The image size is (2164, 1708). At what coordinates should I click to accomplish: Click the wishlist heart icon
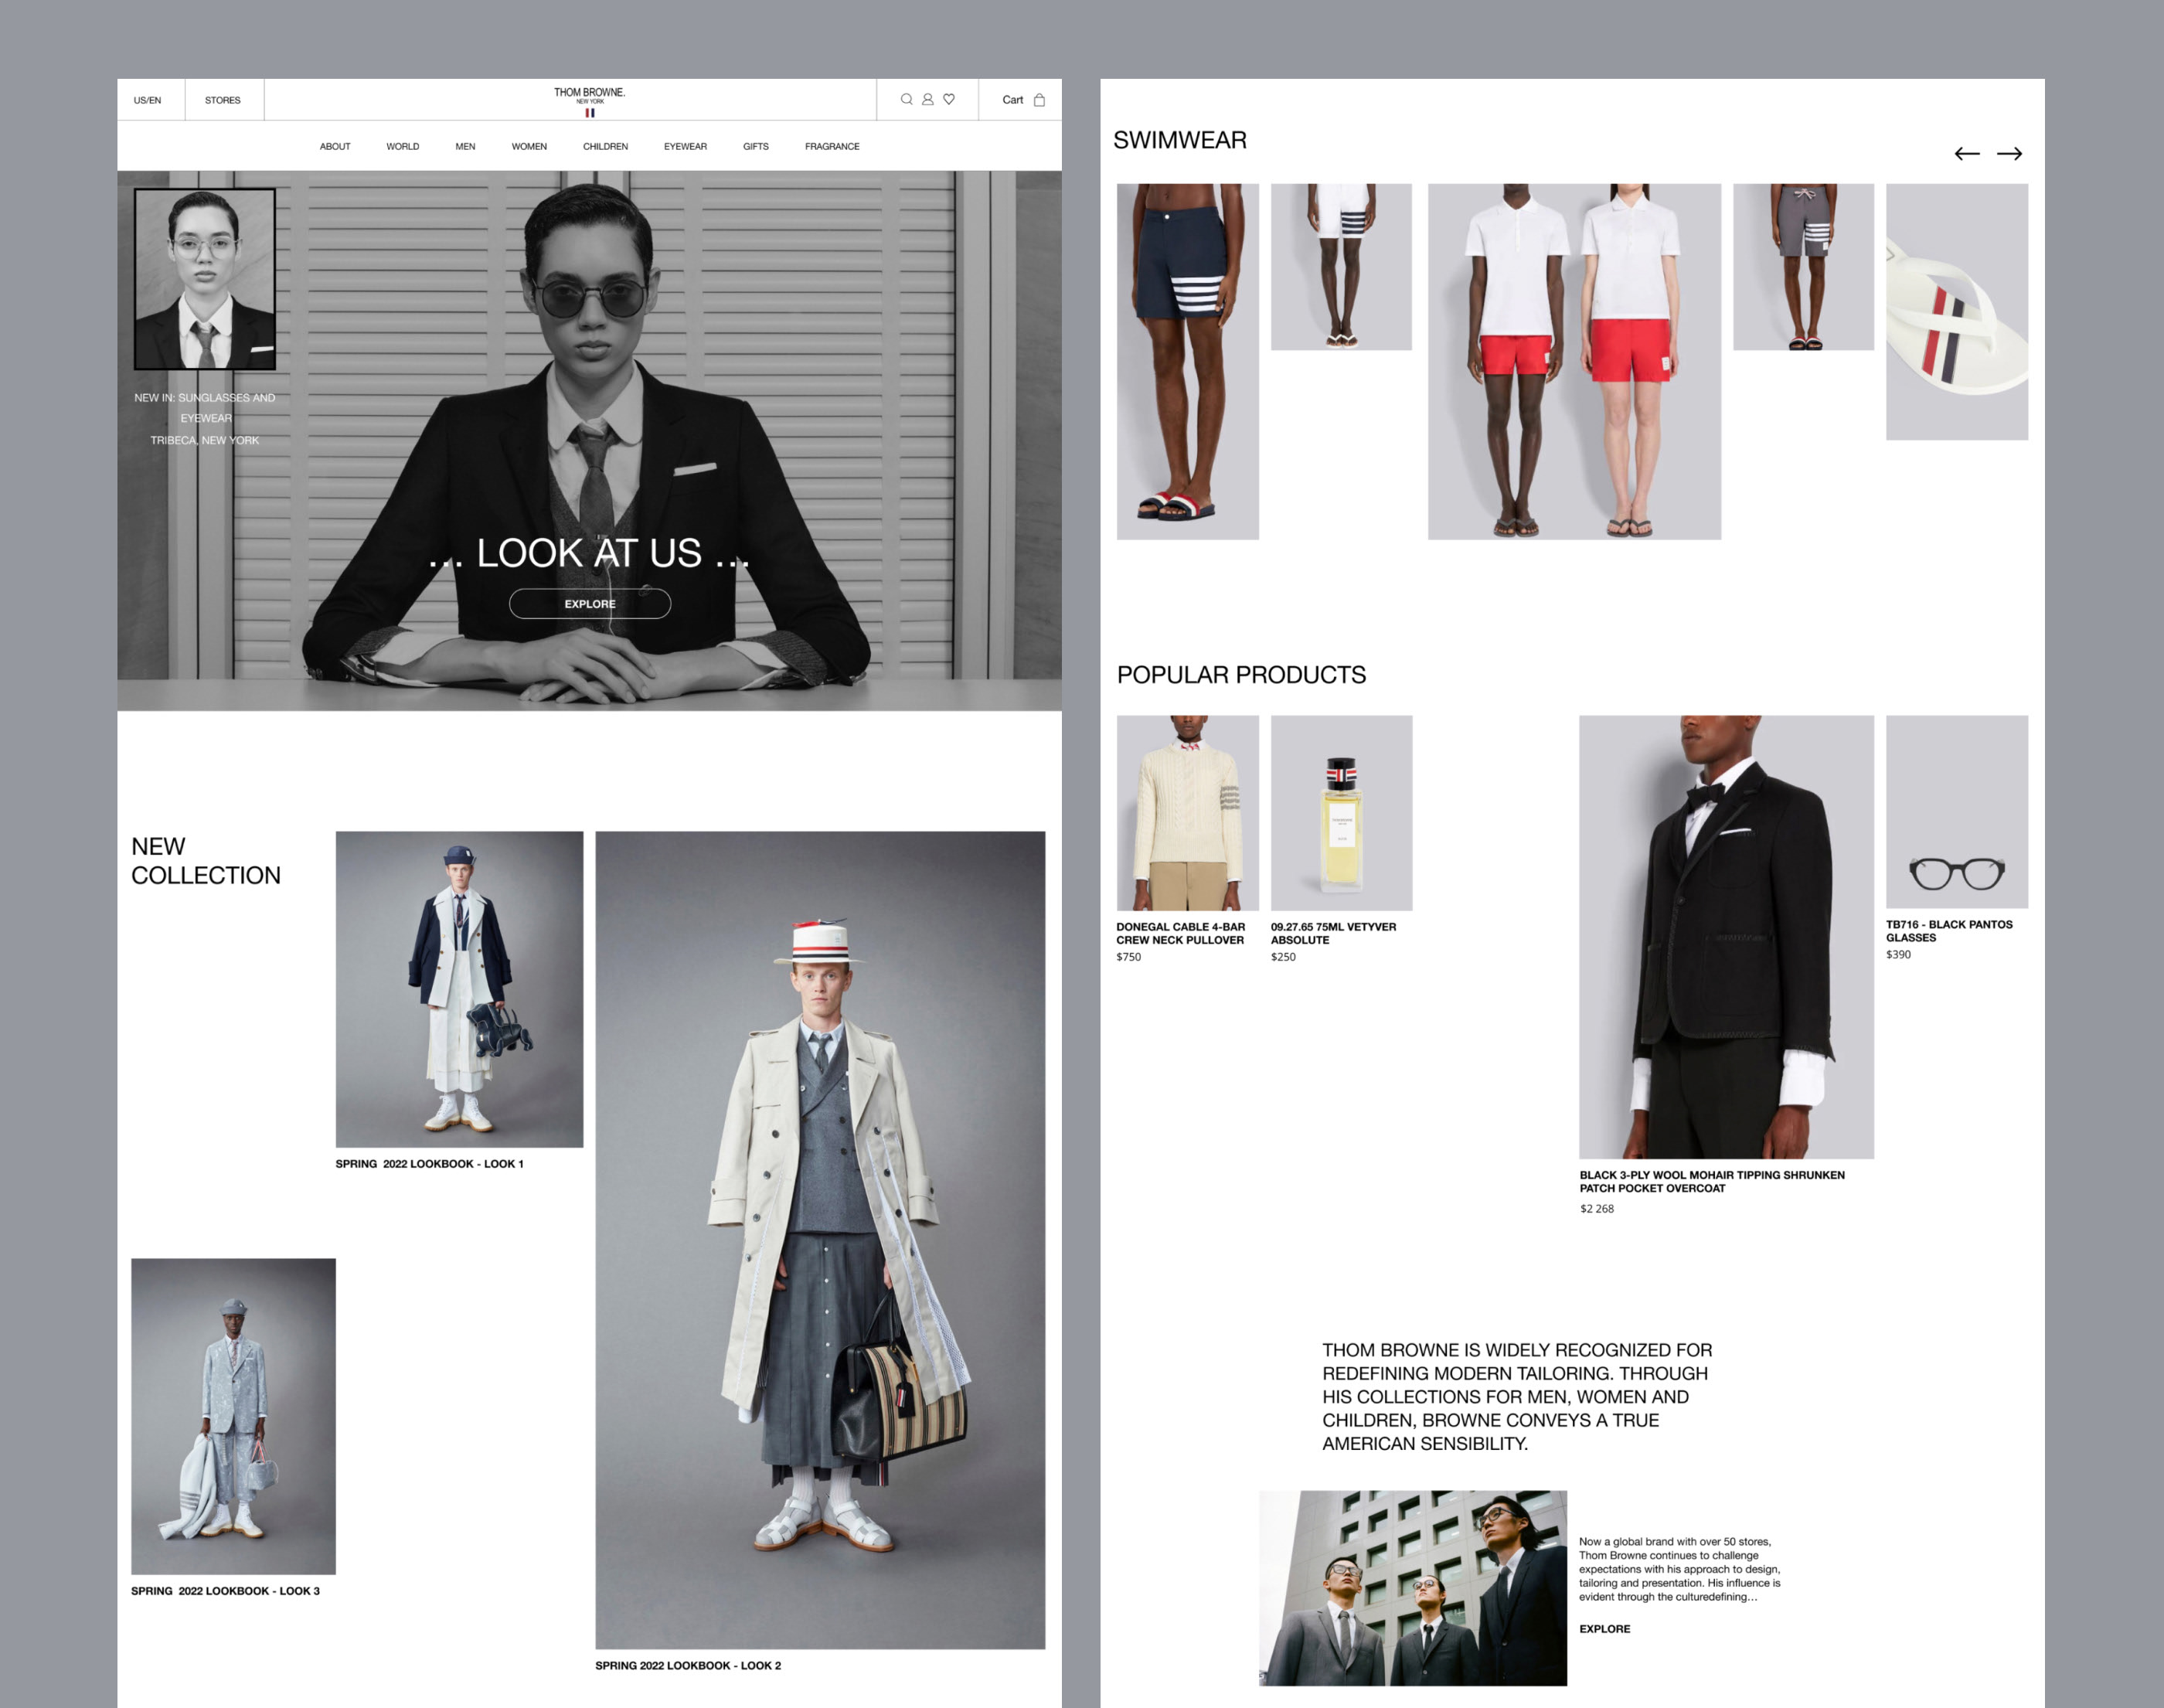coord(949,99)
